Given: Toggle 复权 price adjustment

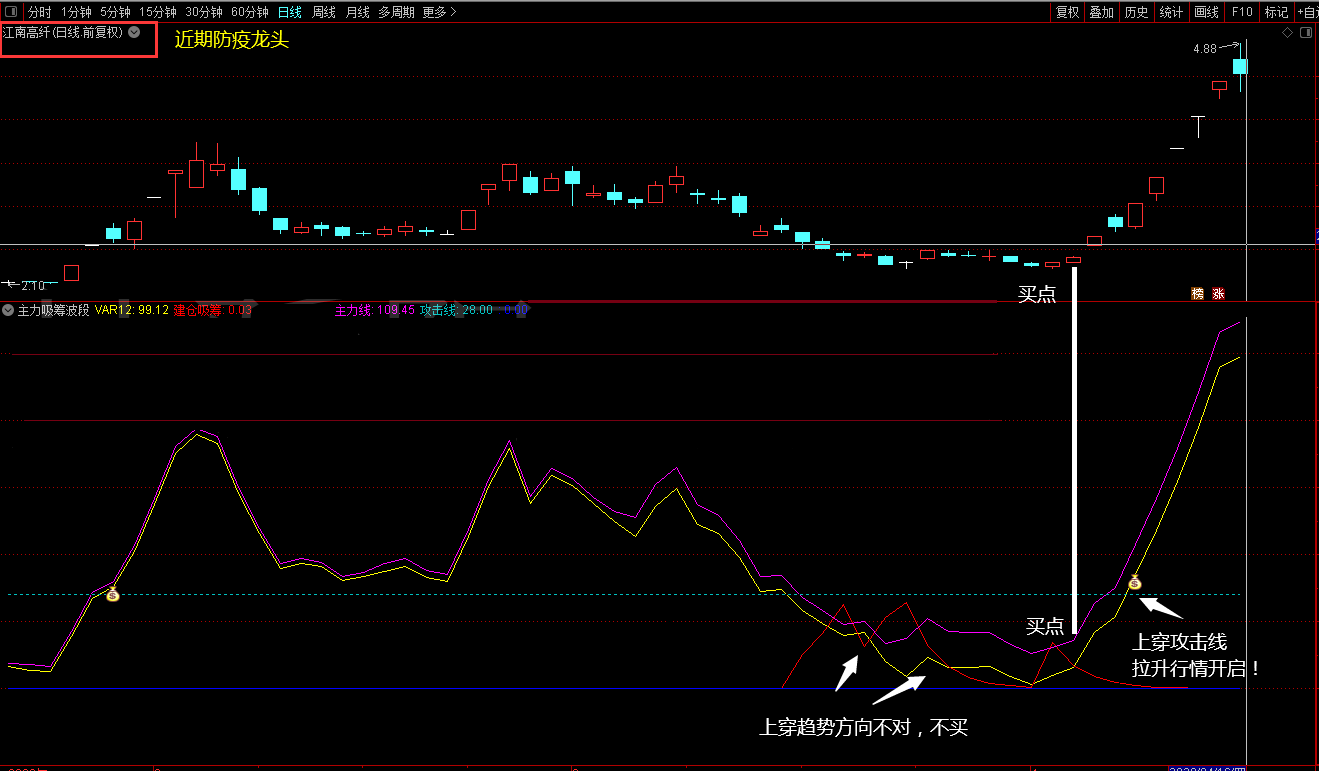Looking at the screenshot, I should (x=1068, y=12).
